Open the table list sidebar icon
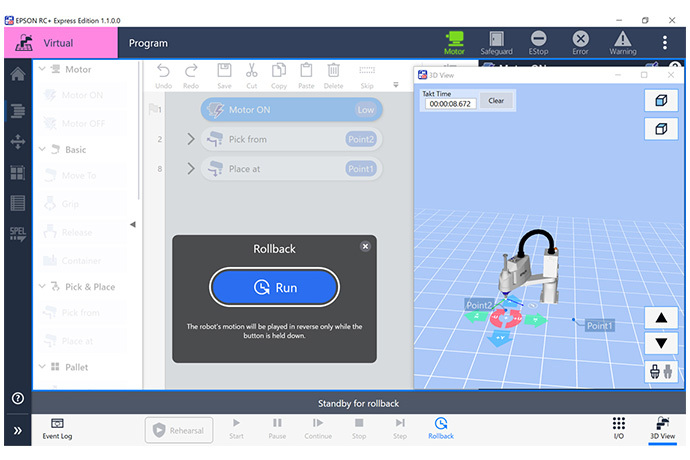 point(18,203)
